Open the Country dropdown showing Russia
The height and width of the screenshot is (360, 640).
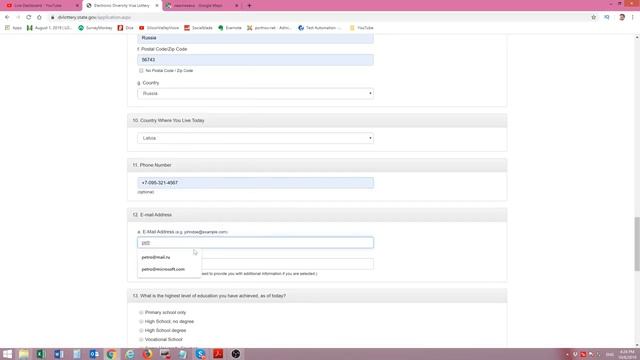[256, 93]
